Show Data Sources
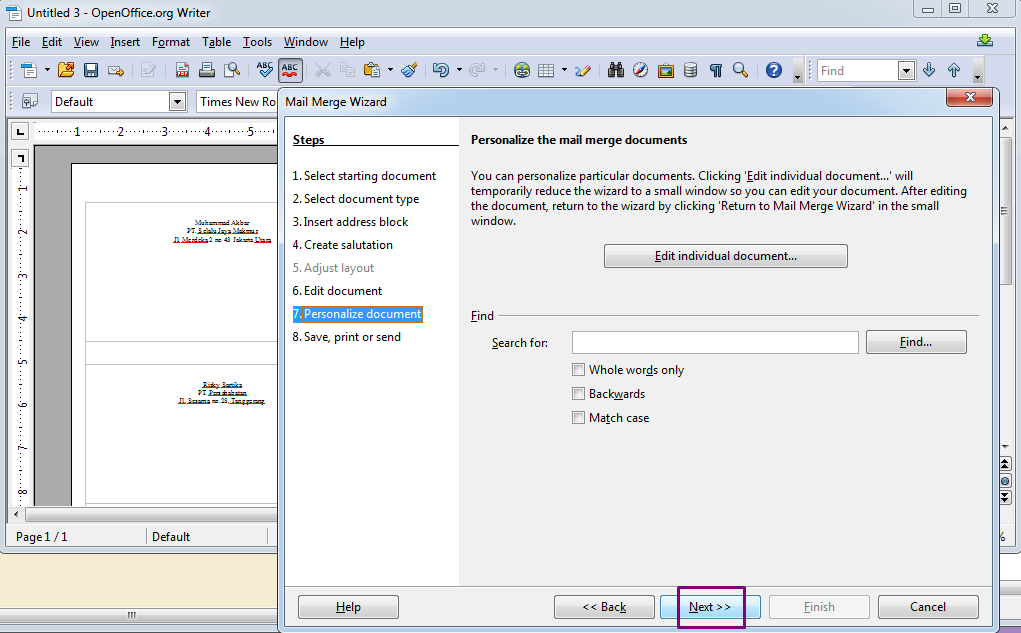The width and height of the screenshot is (1021, 633). (x=690, y=71)
